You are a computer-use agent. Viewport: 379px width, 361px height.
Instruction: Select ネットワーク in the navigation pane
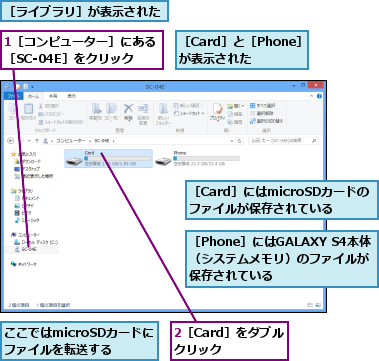tap(24, 264)
